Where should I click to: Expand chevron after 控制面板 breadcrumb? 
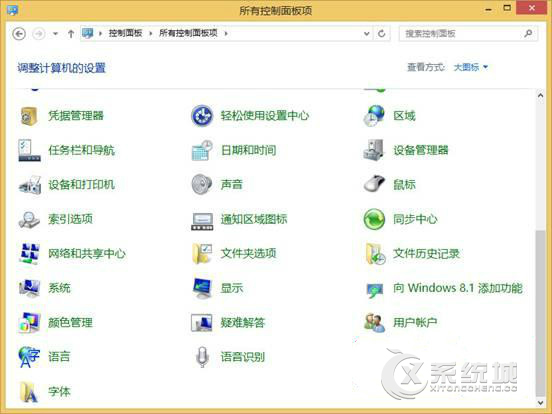pyautogui.click(x=151, y=33)
